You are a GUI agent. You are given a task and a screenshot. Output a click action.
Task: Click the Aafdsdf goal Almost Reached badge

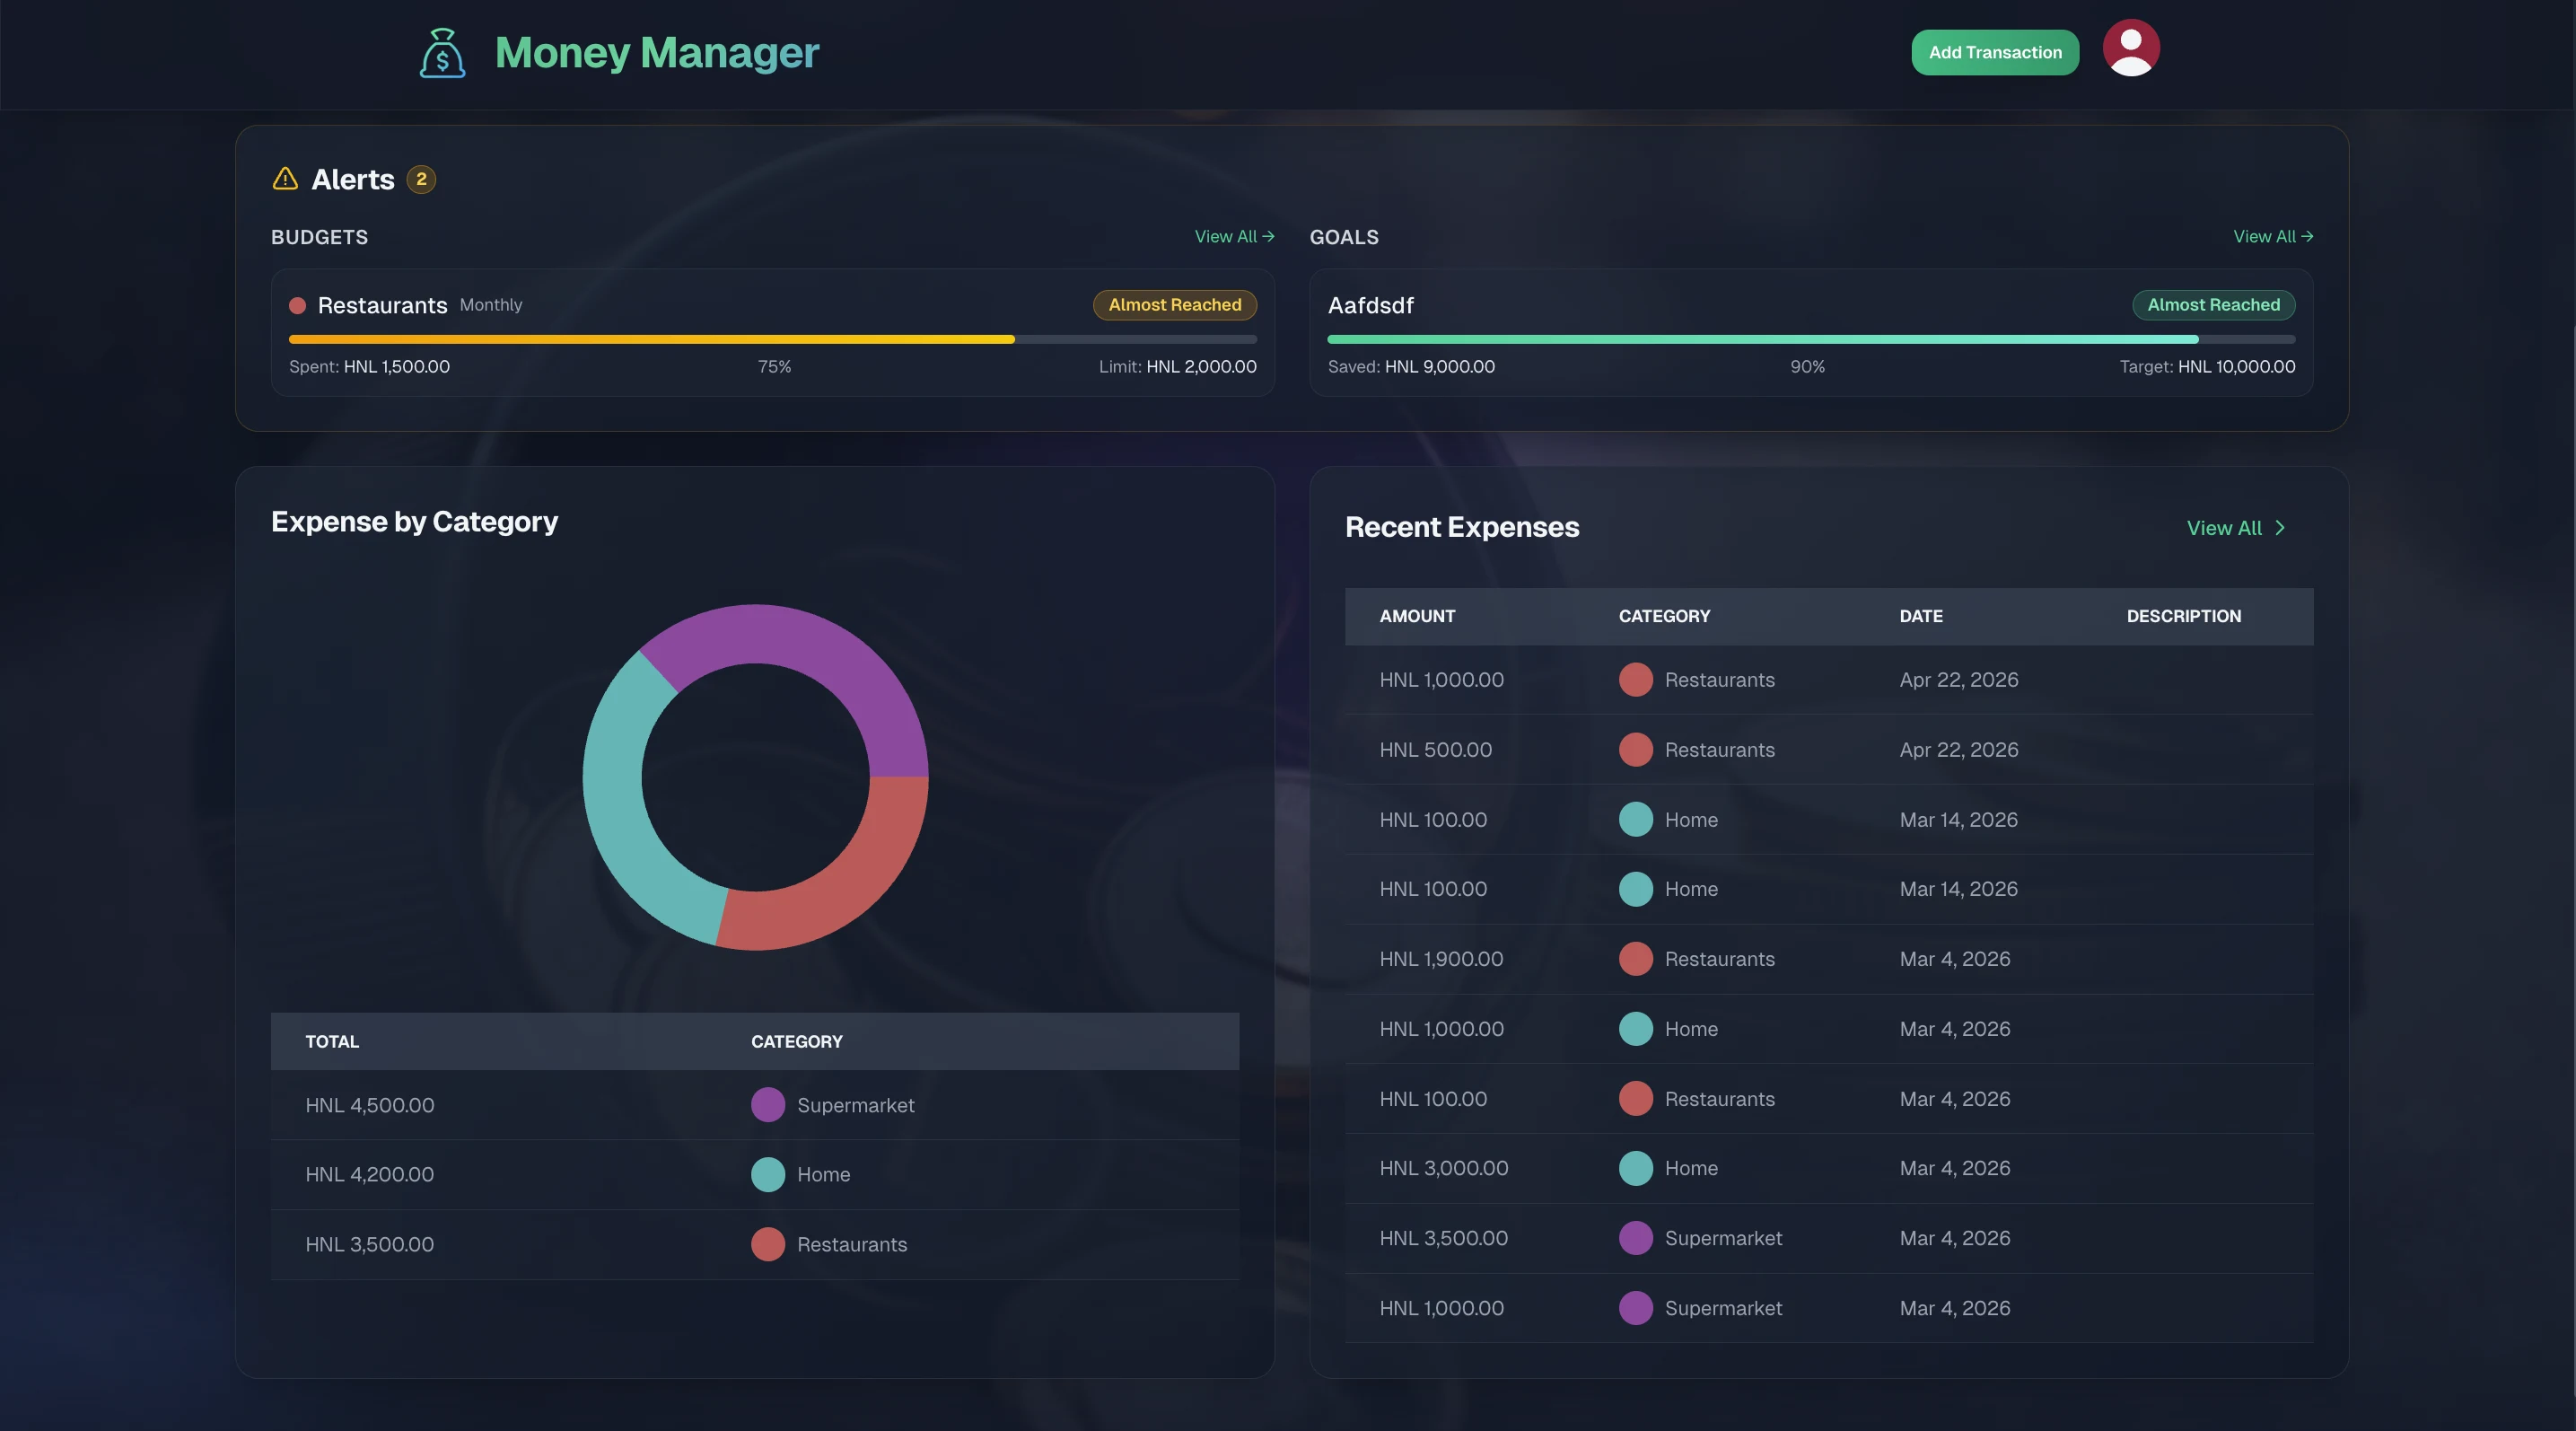coord(2214,305)
